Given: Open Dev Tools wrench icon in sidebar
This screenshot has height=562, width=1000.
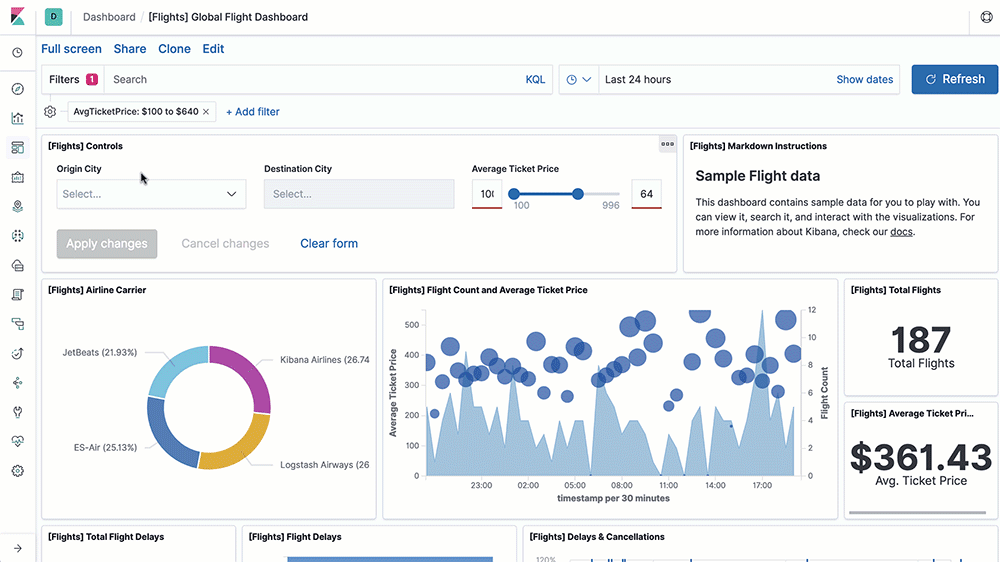Looking at the screenshot, I should tap(17, 412).
